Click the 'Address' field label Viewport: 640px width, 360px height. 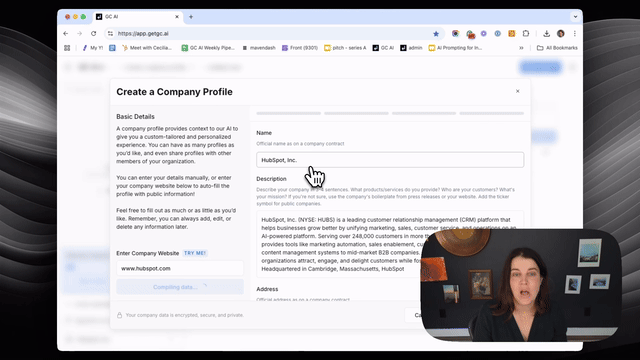[x=267, y=289]
